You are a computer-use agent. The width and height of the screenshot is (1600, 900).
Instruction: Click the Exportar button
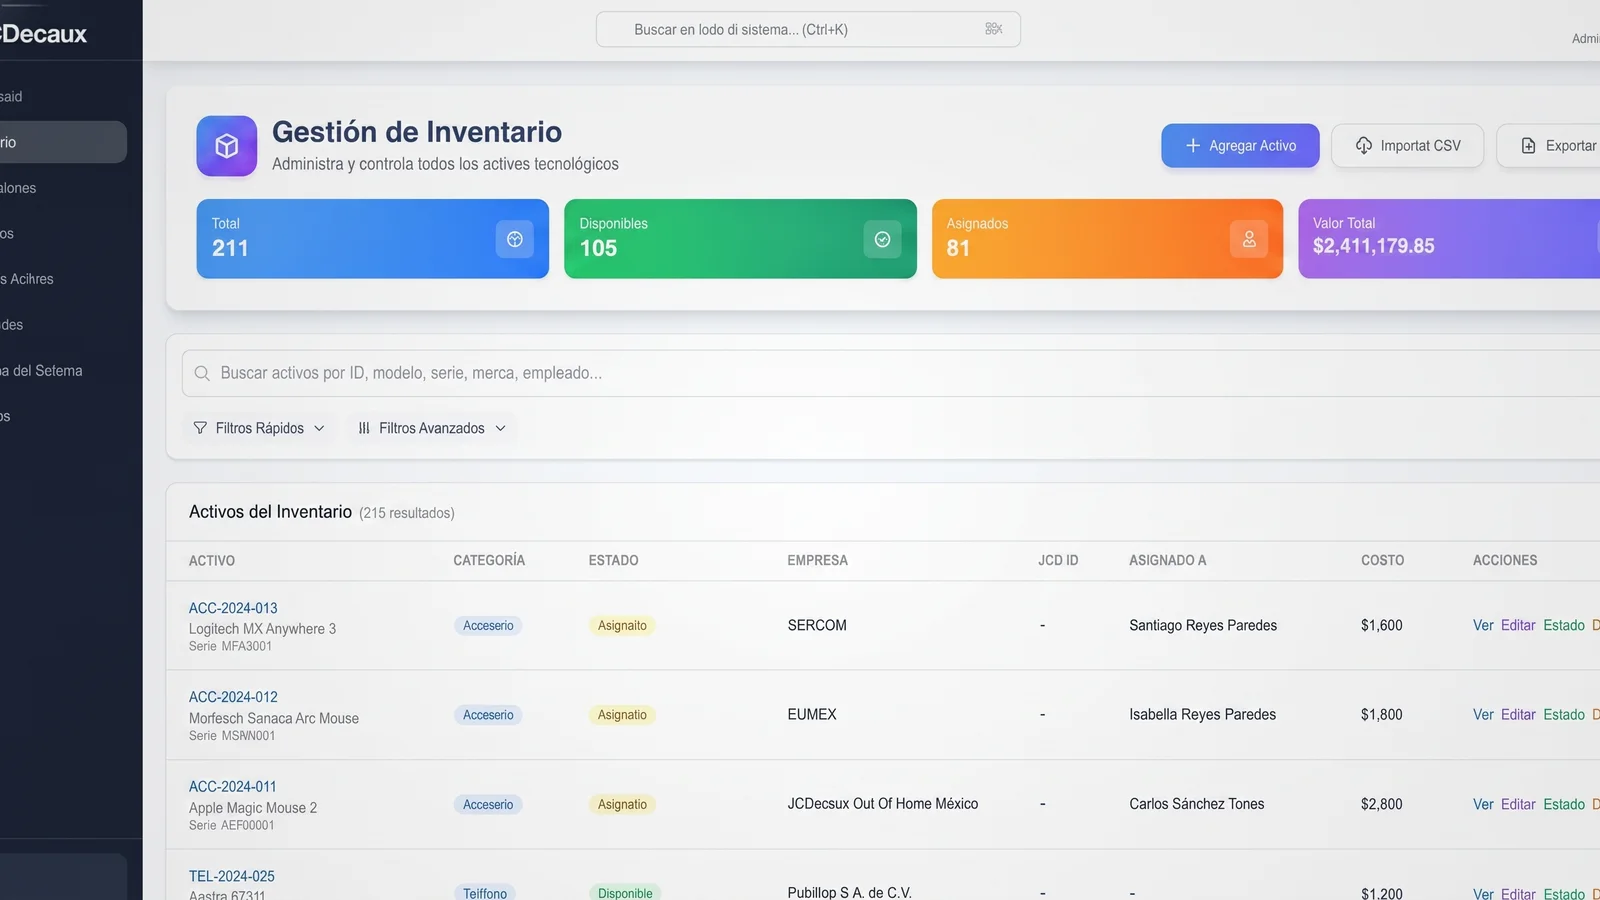(x=1548, y=146)
